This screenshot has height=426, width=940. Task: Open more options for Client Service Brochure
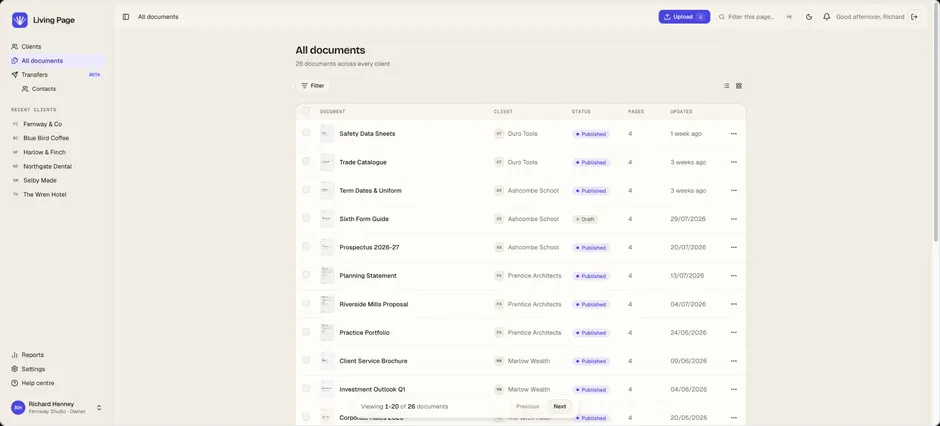click(734, 361)
